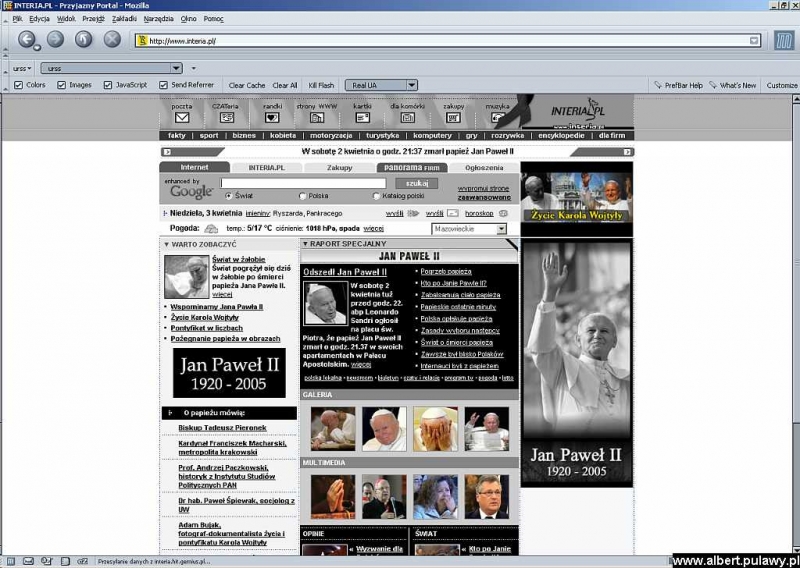
Task: Click the INTERIA.PL logo
Action: point(578,111)
